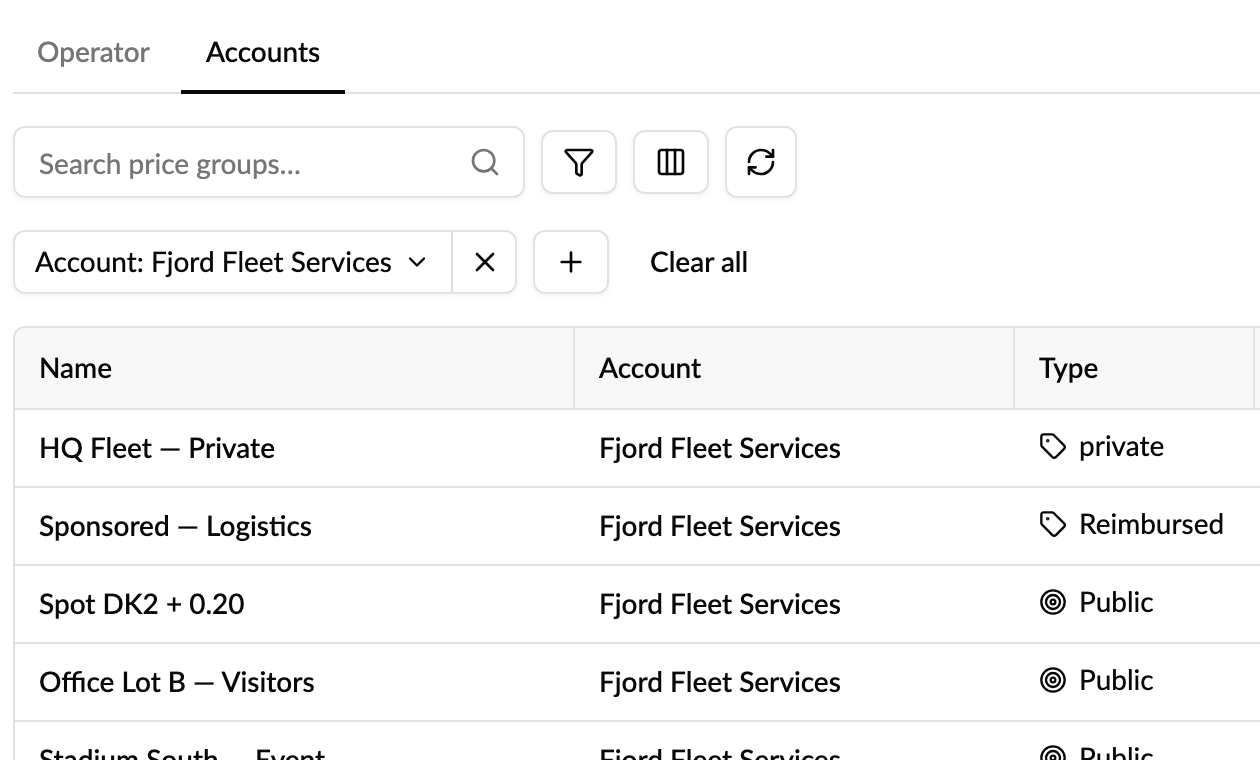Click Public label in Office Lot B row
The height and width of the screenshot is (760, 1260).
[1116, 680]
